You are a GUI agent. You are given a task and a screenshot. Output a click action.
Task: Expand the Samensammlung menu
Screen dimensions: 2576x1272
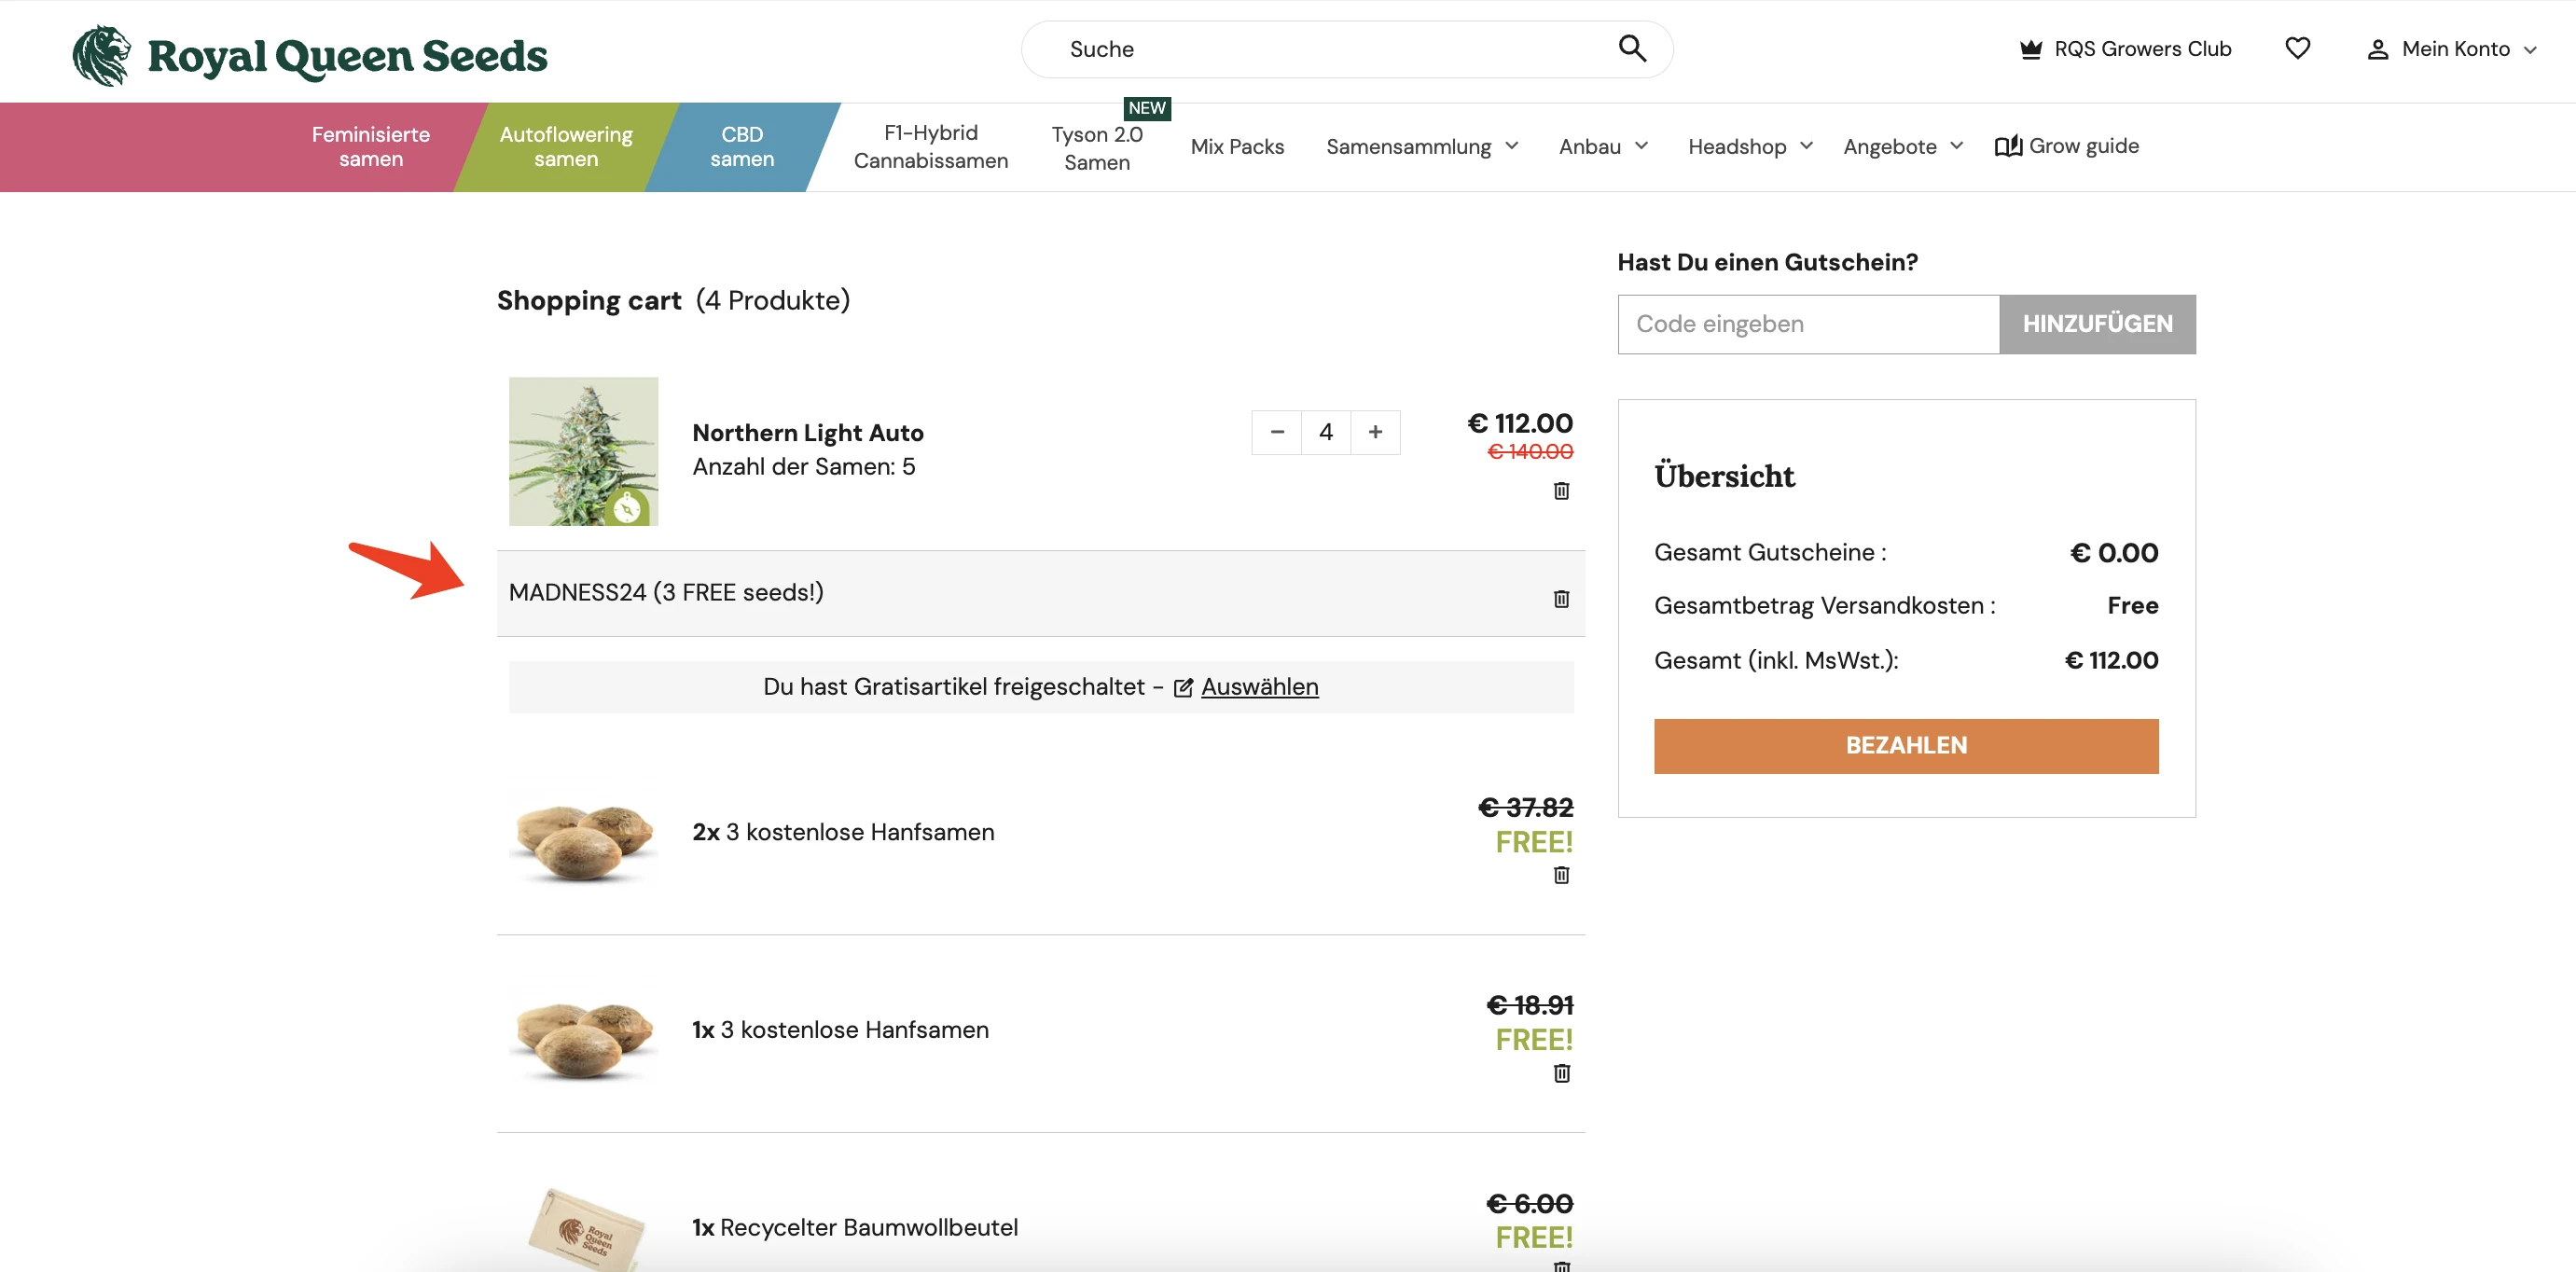1511,146
